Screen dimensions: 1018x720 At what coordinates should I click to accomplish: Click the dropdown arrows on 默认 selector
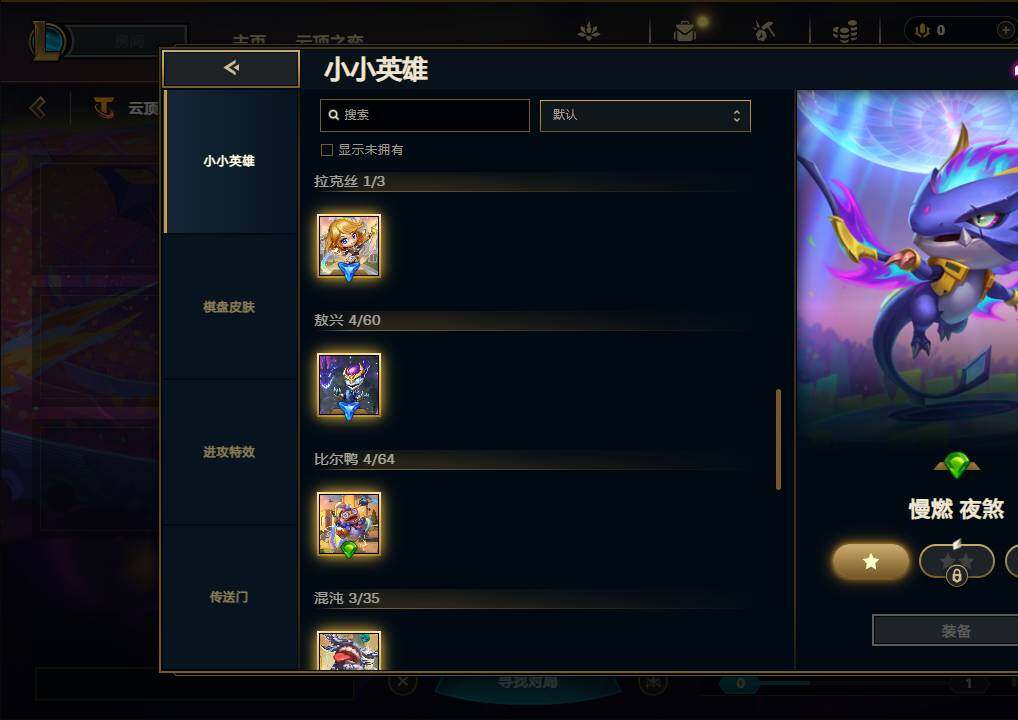[x=736, y=116]
